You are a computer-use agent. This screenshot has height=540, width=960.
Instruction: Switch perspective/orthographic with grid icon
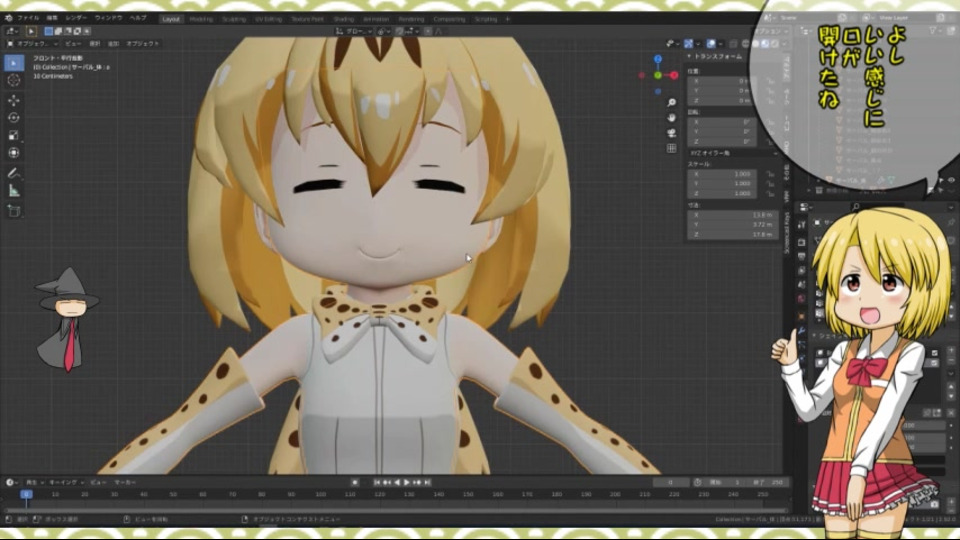[x=672, y=148]
